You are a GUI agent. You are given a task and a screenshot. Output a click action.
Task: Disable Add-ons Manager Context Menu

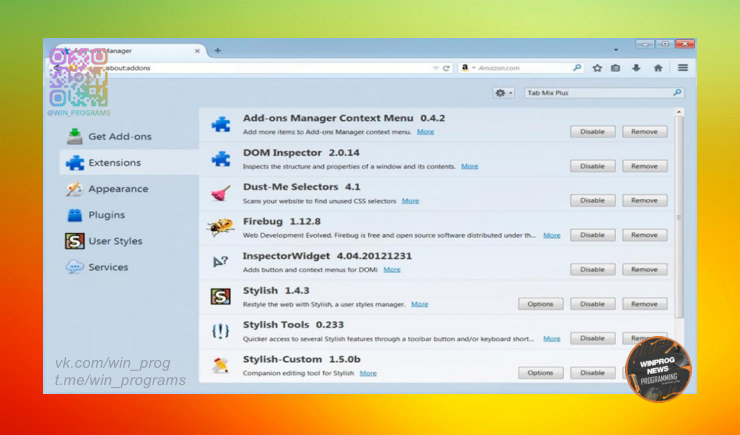pos(592,132)
